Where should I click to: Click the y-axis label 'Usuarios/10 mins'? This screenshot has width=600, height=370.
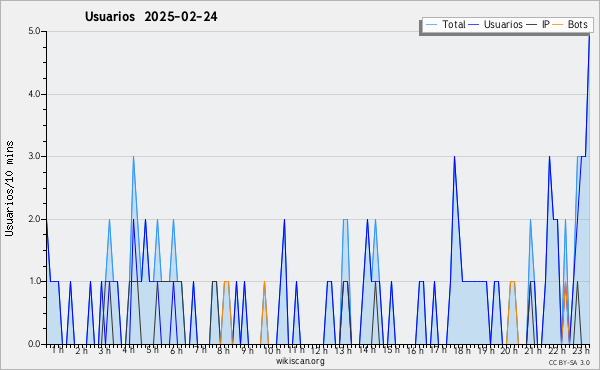(x=10, y=188)
